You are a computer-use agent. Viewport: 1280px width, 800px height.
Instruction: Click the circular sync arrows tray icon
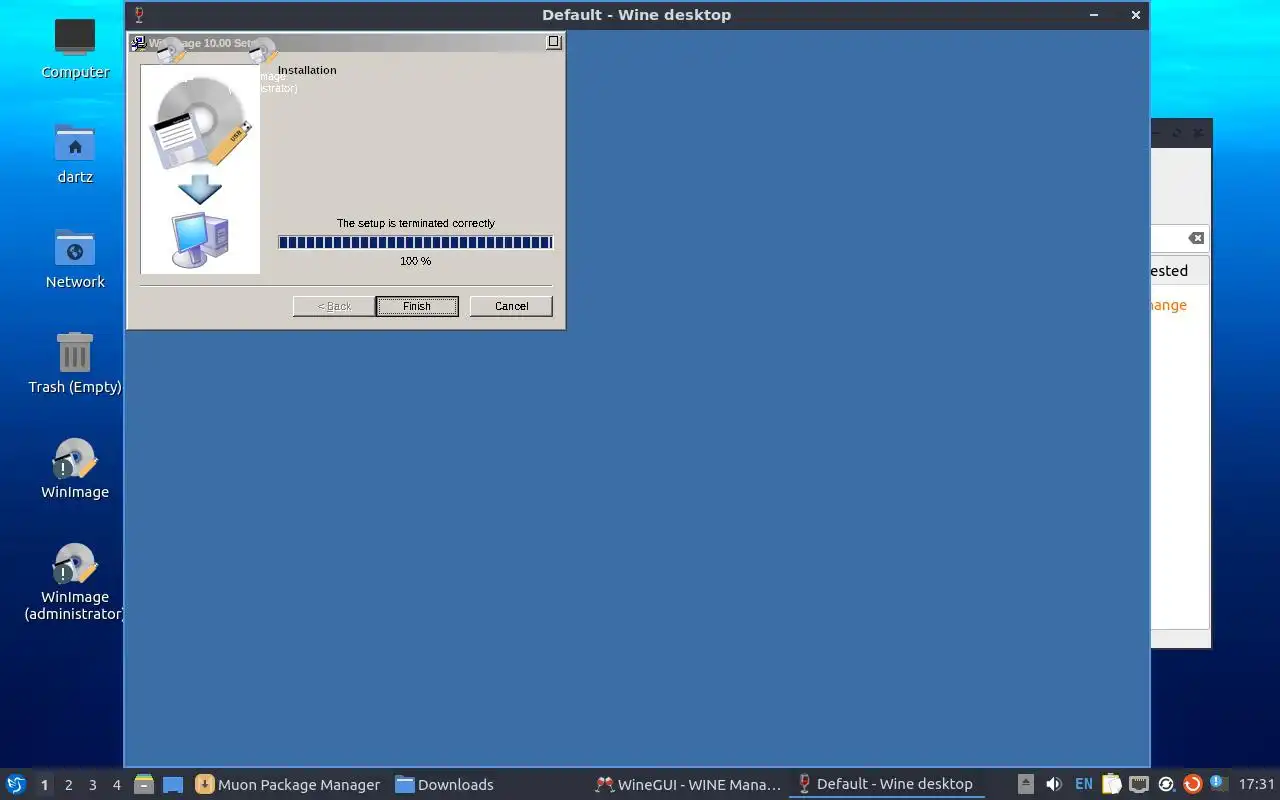pos(1165,784)
